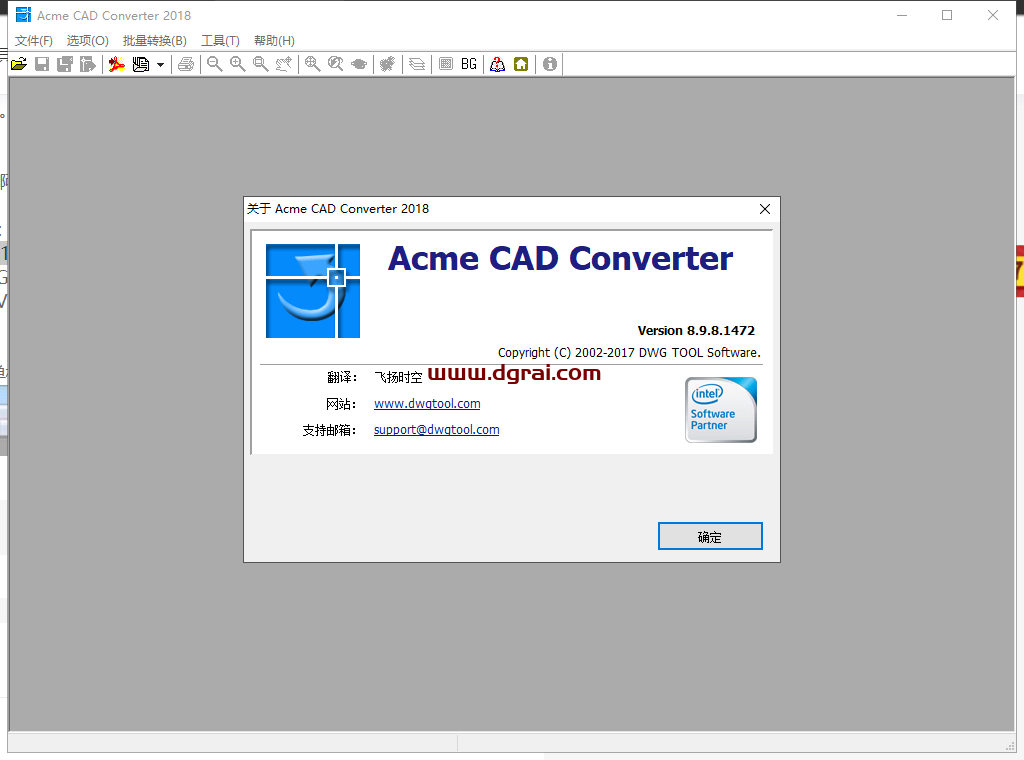This screenshot has width=1024, height=760.
Task: Click the Zoom window magnifier icon
Action: (x=261, y=64)
